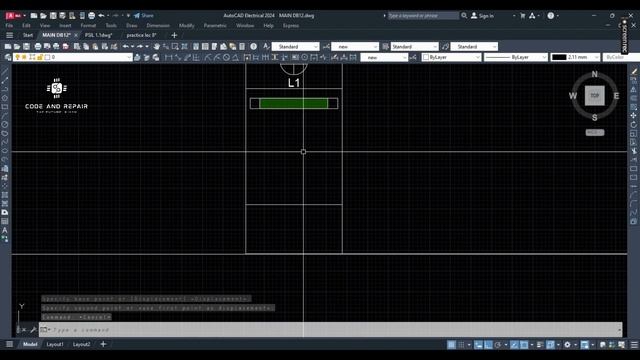Click the white ByLayer color swatch

tap(426, 57)
